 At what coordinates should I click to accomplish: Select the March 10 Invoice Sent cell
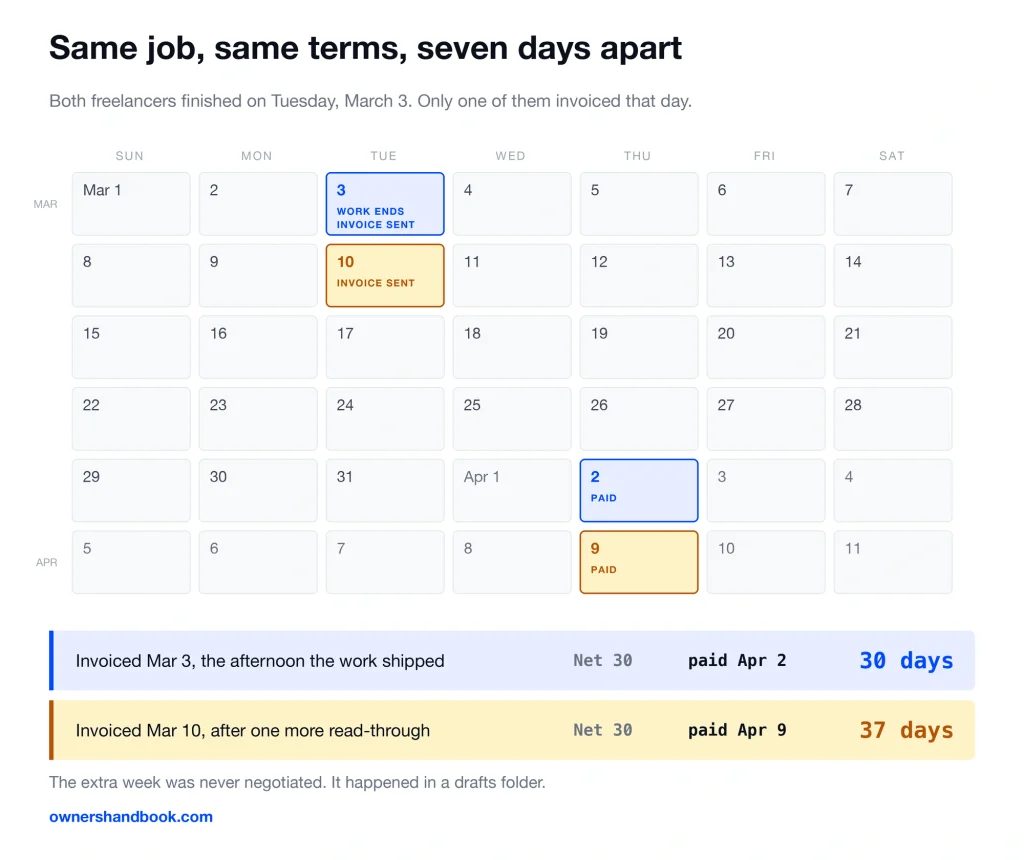tap(385, 276)
